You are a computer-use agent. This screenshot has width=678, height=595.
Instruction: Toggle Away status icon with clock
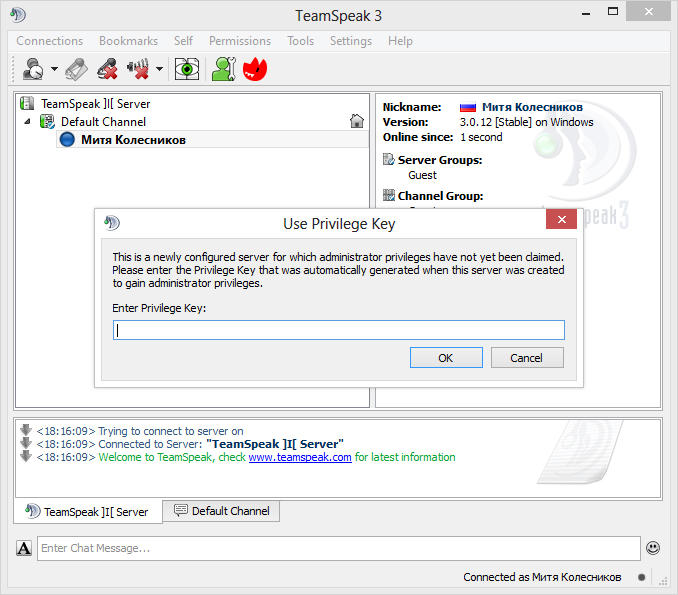click(x=33, y=69)
